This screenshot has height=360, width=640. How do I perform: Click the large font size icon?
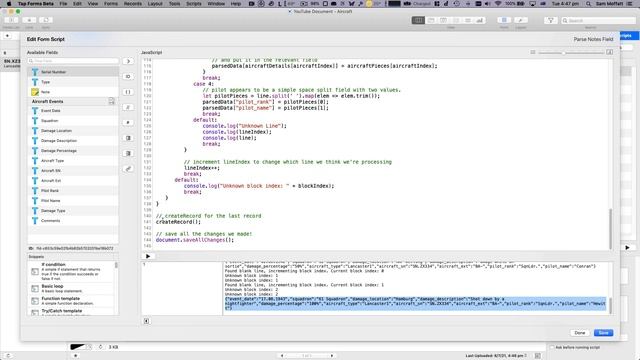click(x=609, y=52)
